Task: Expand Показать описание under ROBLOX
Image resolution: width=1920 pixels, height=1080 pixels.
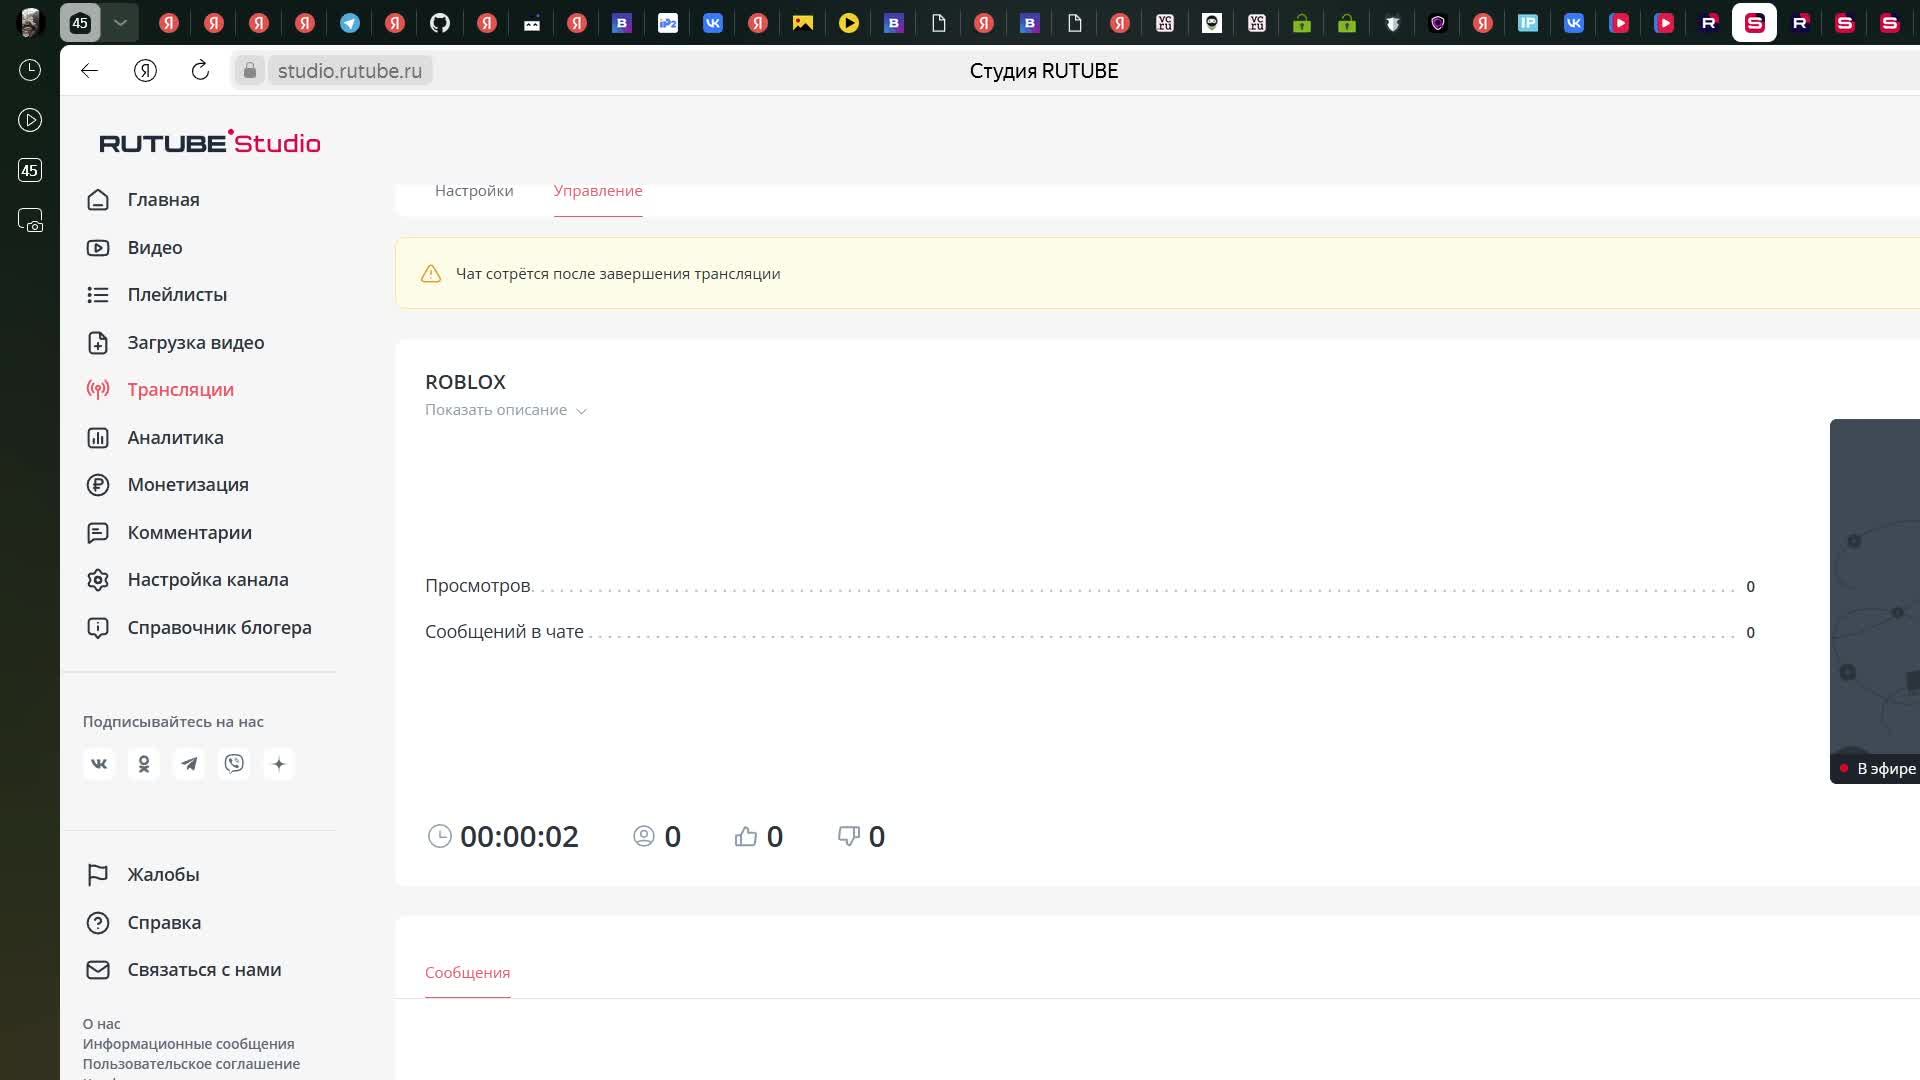Action: (505, 410)
